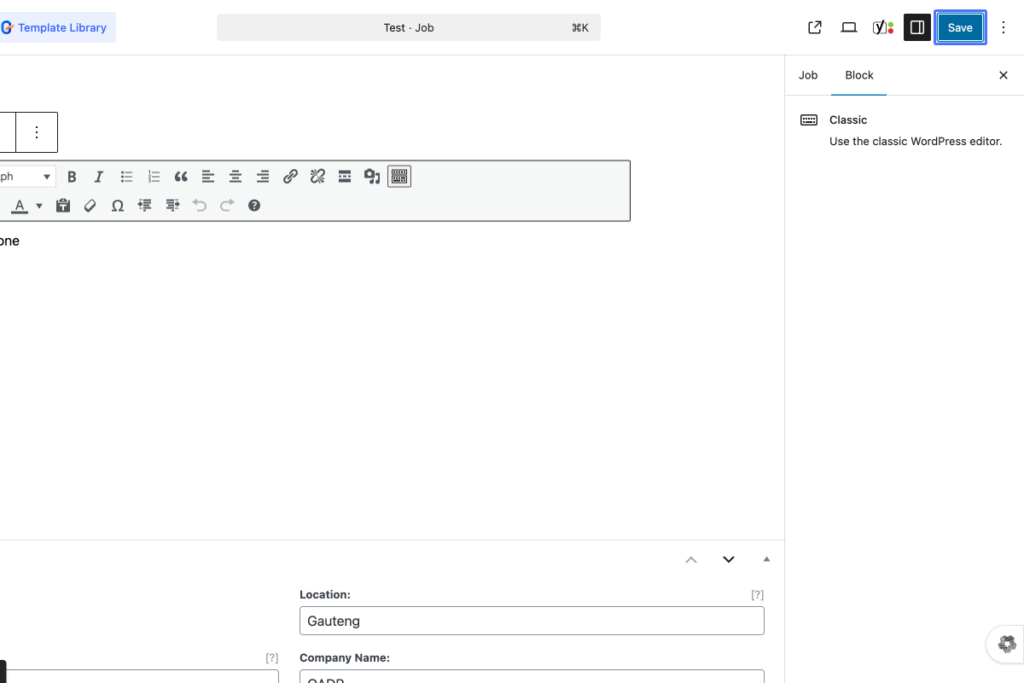
Task: Insert a numbered list
Action: click(153, 176)
